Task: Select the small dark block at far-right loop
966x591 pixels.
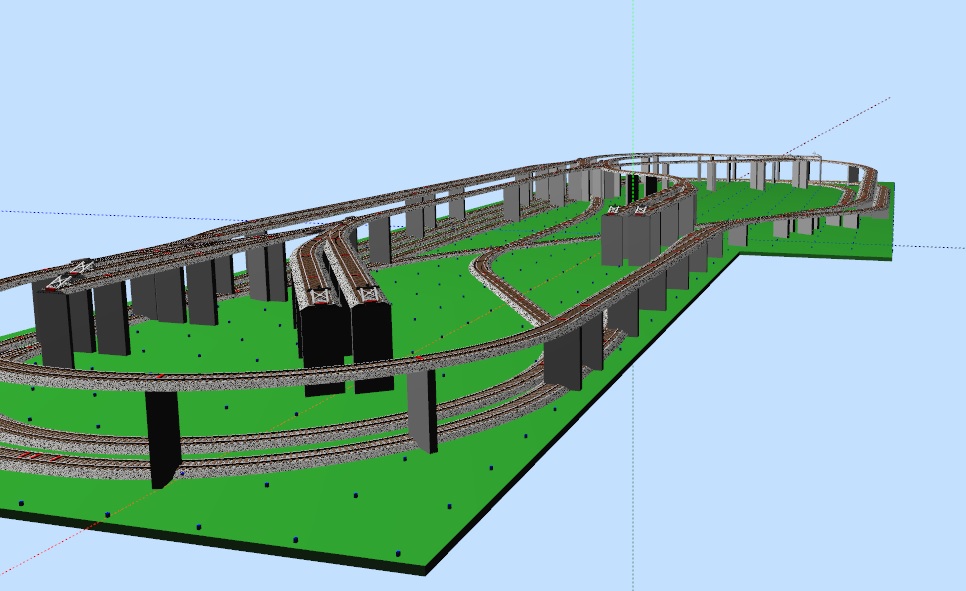Action: click(x=853, y=174)
